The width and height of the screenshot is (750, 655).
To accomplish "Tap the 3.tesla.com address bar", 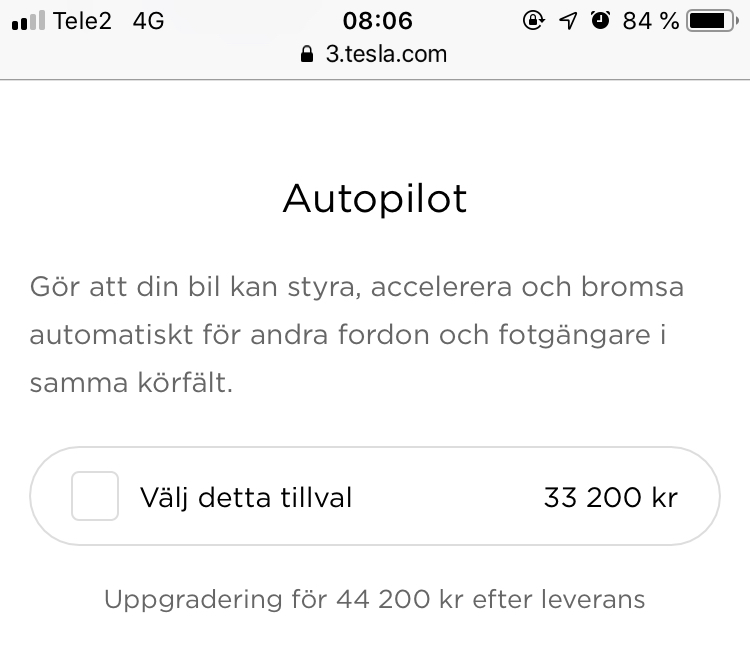I will tap(375, 54).
